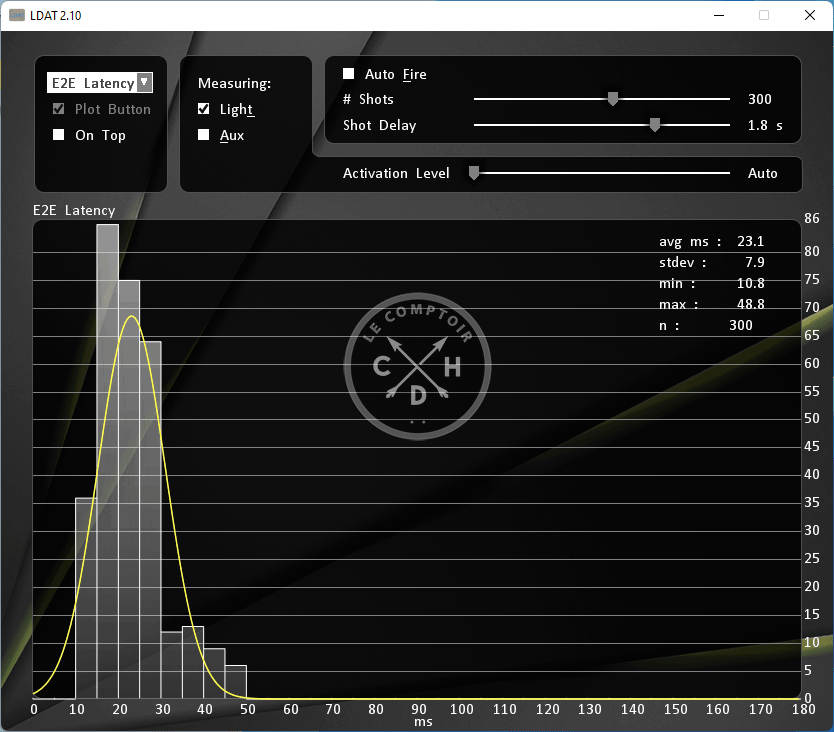The image size is (834, 732).
Task: Click the Activation Level slider handle
Action: [475, 173]
